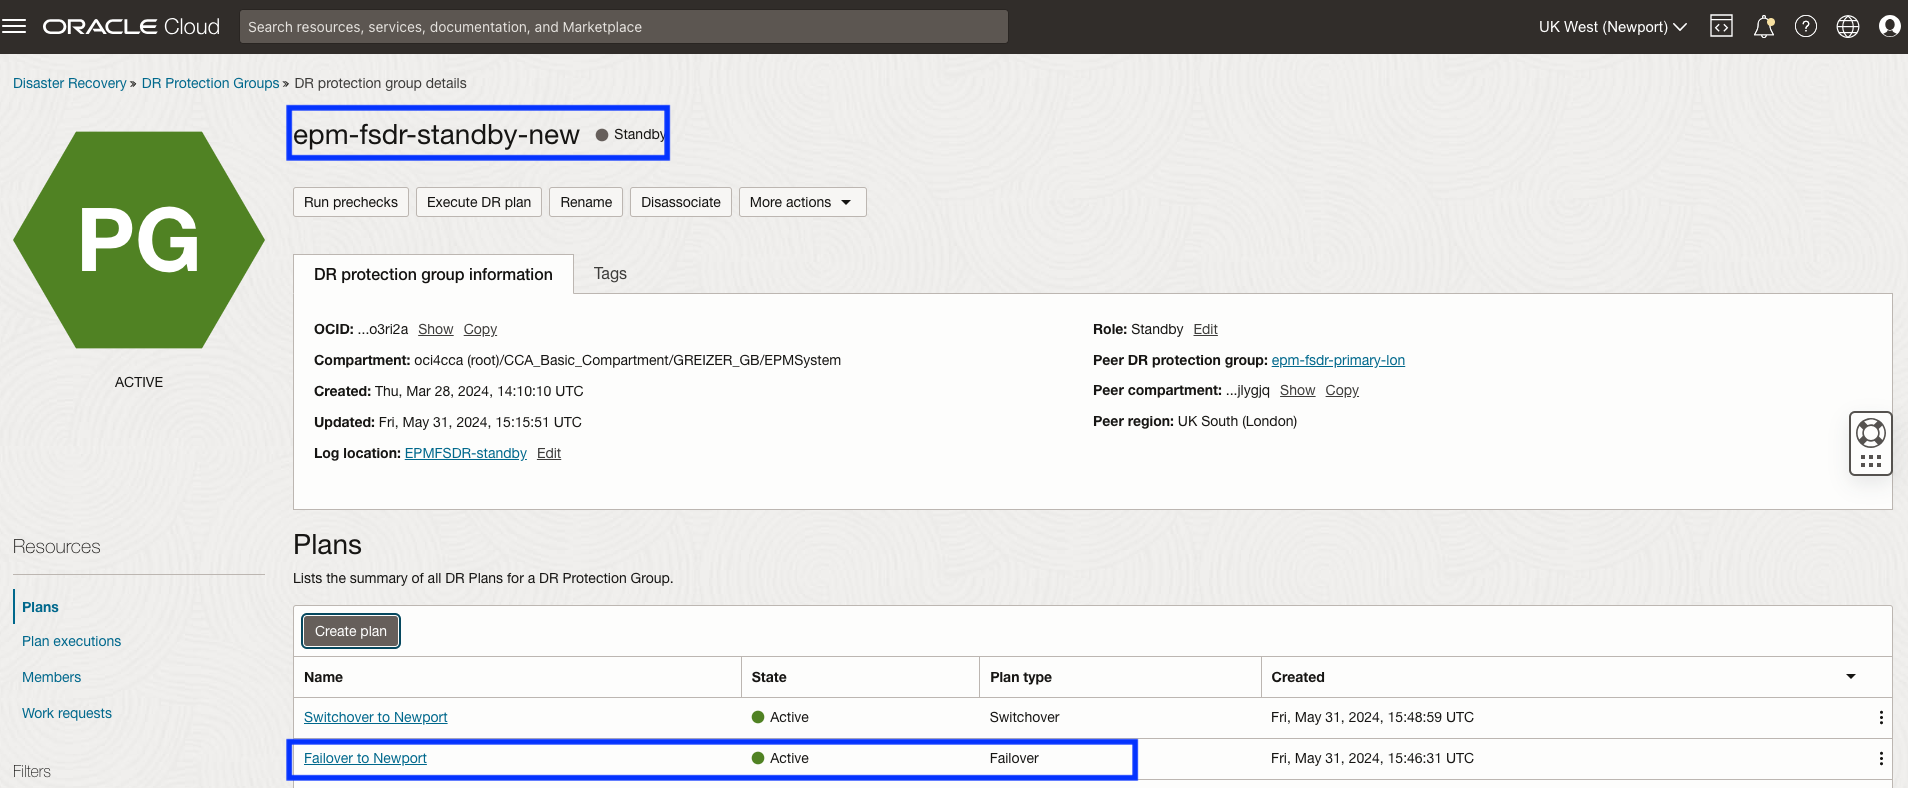
Task: Show the peer compartment OCID
Action: click(x=1297, y=390)
